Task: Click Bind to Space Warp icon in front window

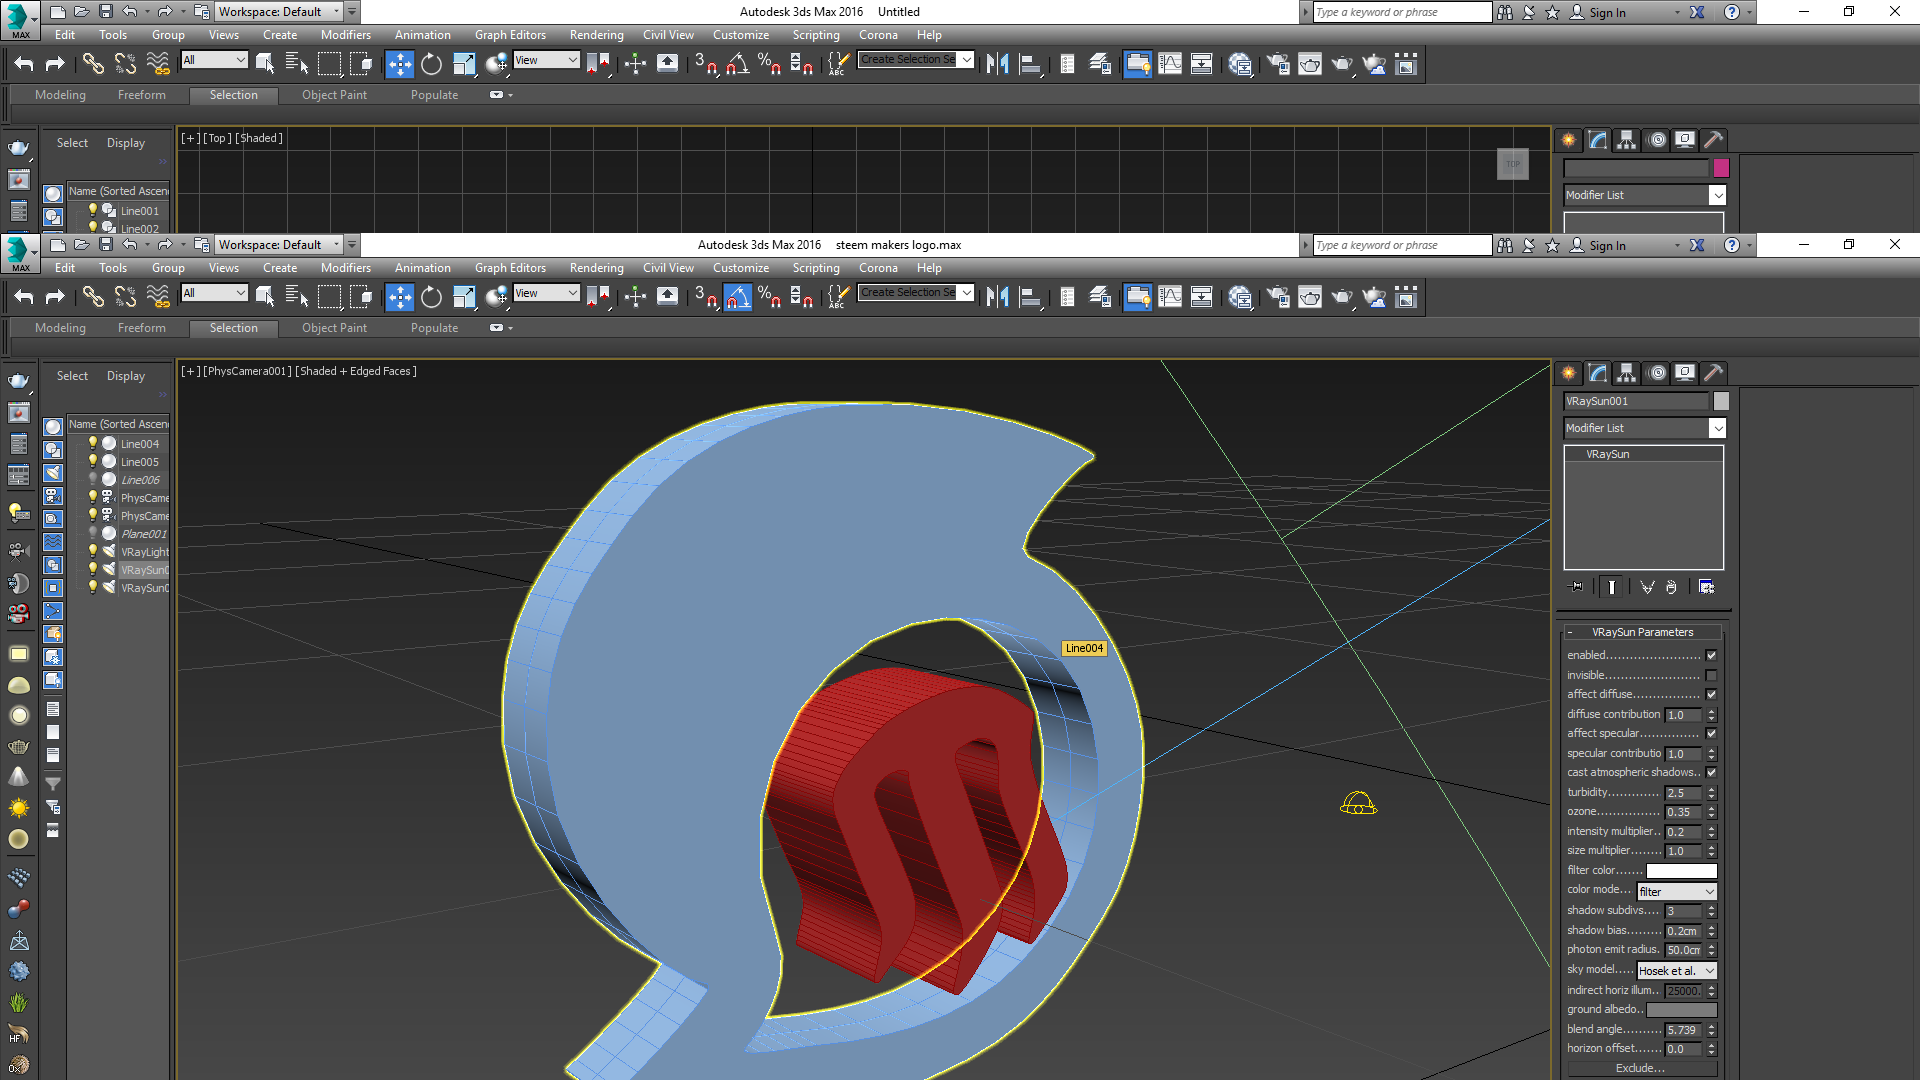Action: pos(158,297)
